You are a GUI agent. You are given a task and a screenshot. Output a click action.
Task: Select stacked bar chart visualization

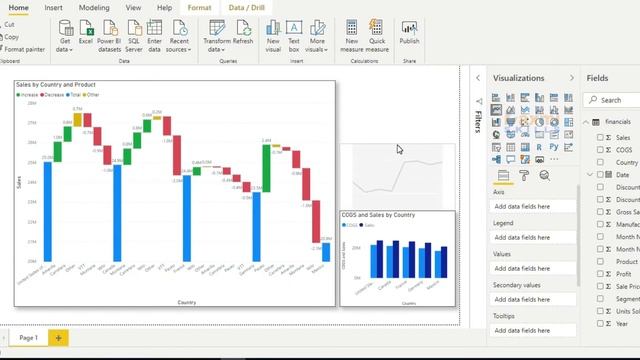[496, 97]
